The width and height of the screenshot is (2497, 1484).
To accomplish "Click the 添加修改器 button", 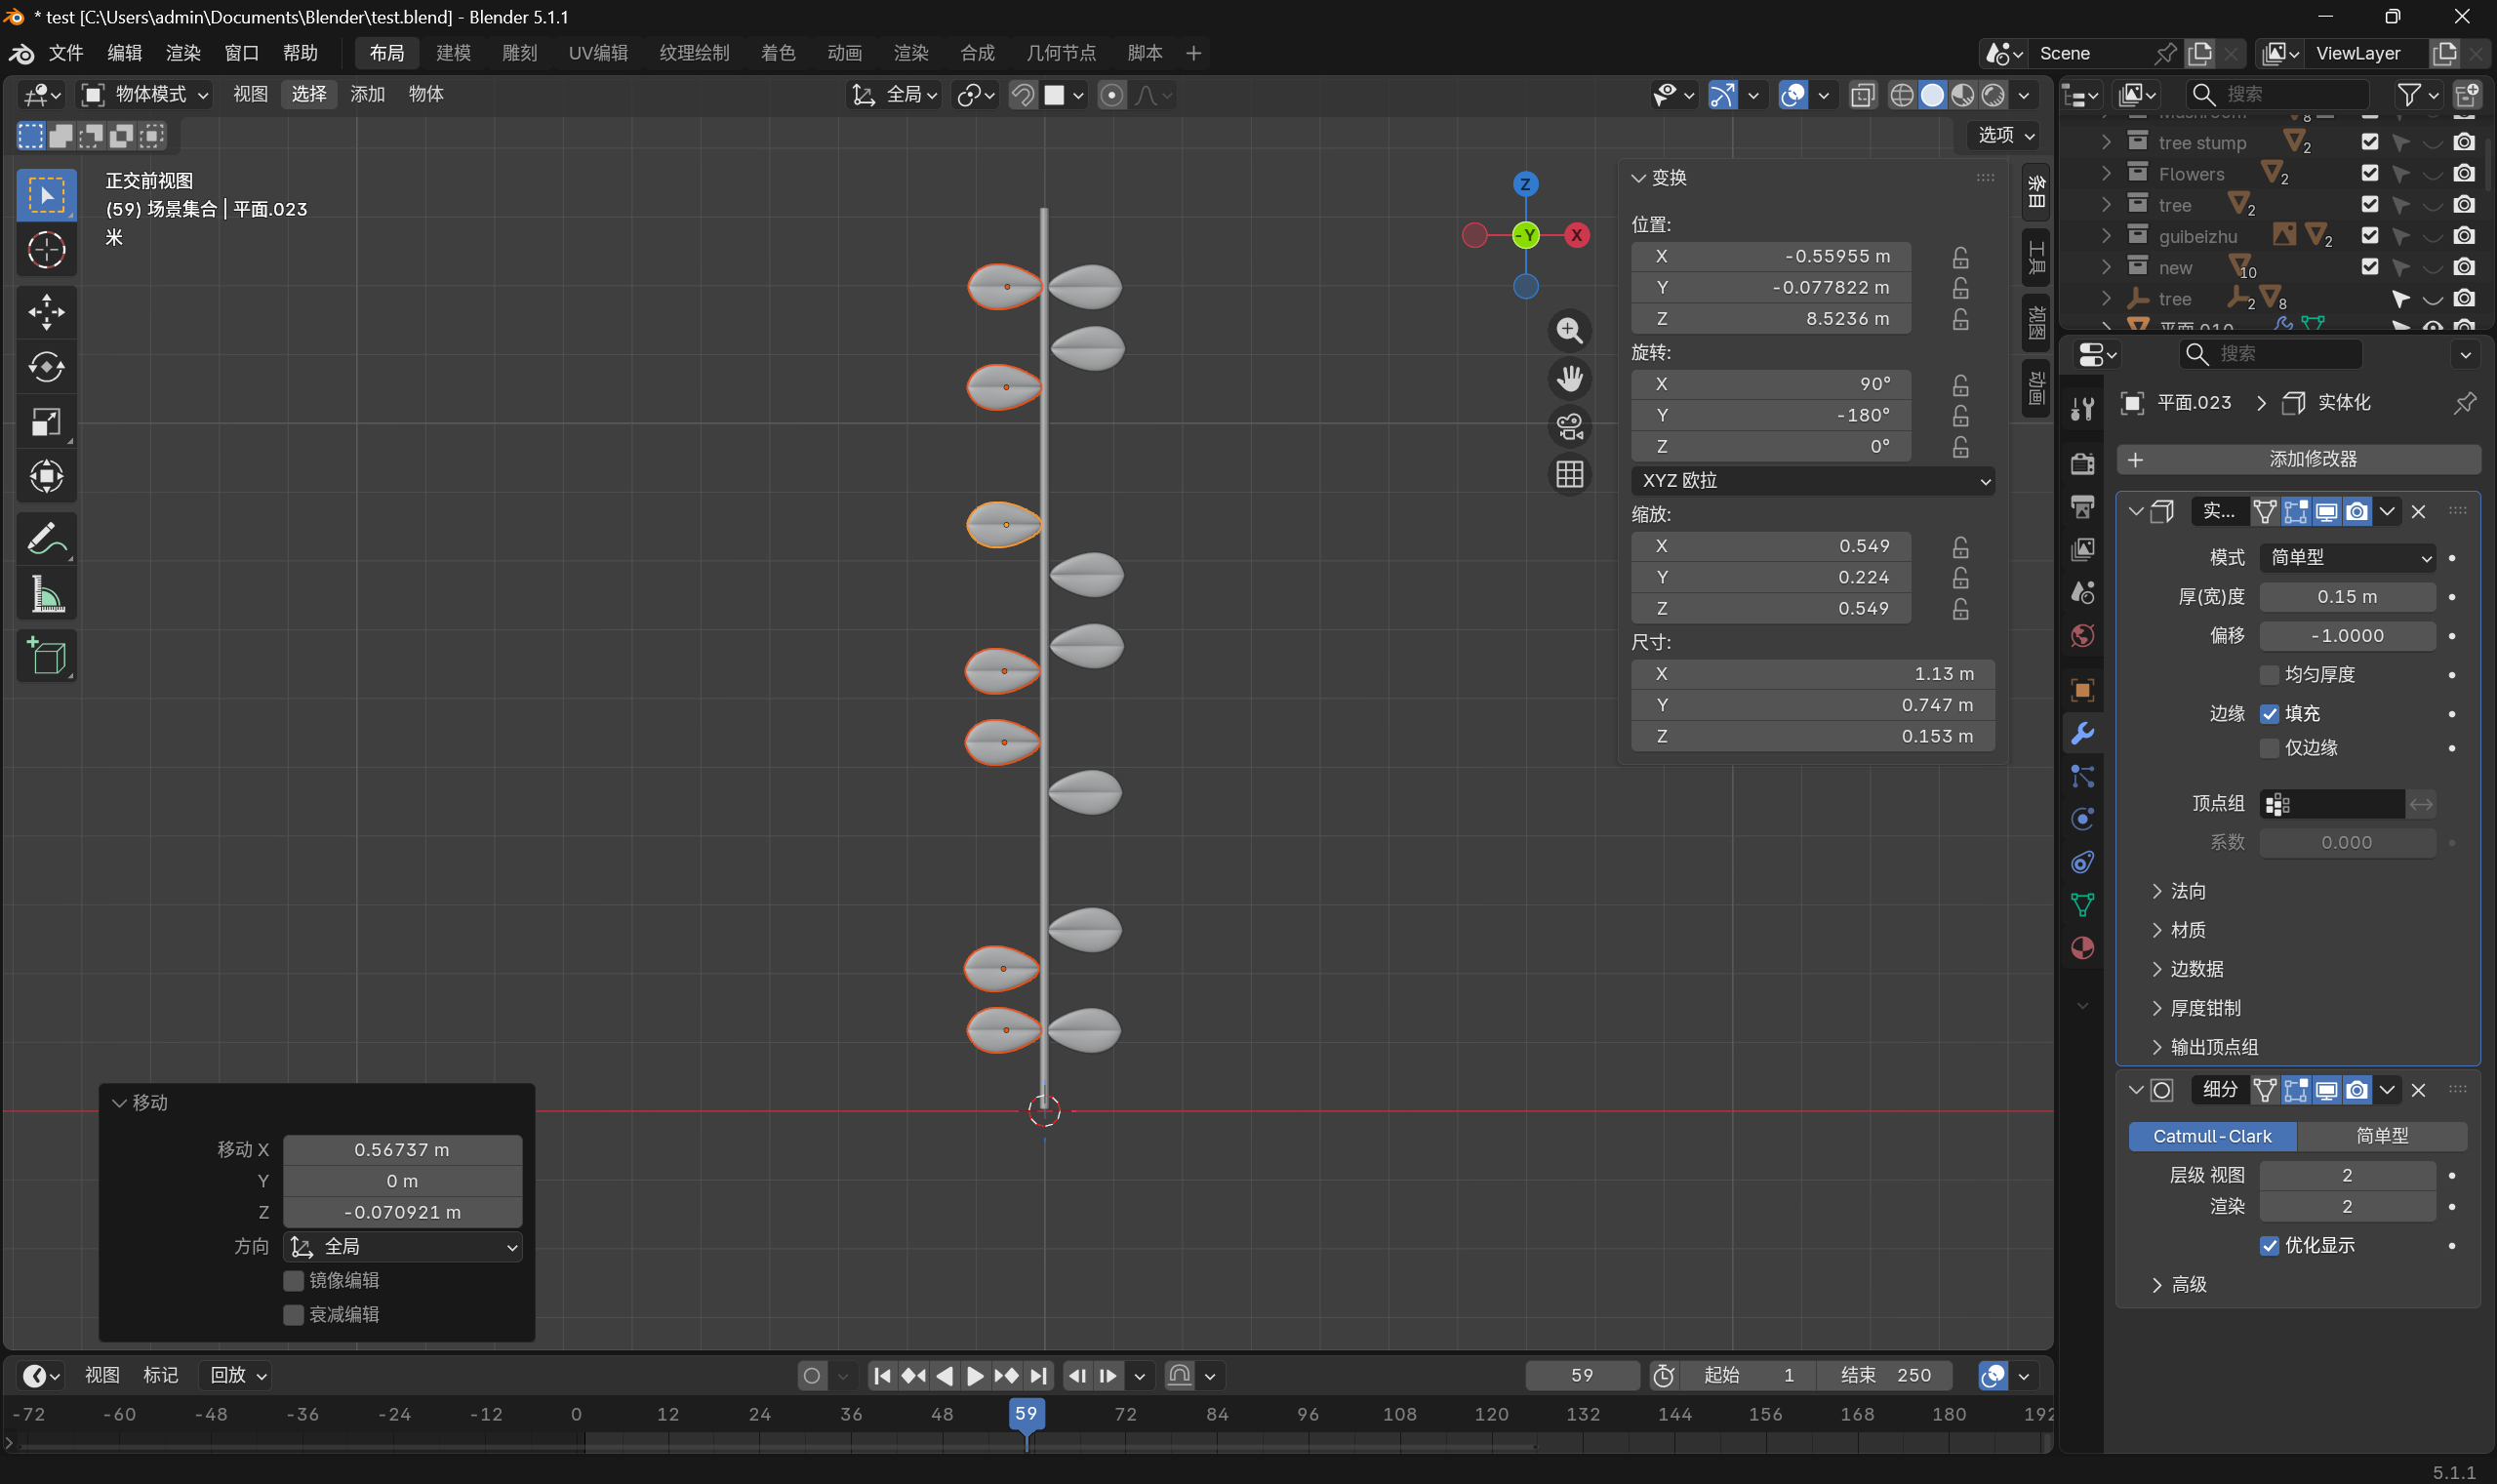I will coord(2298,459).
